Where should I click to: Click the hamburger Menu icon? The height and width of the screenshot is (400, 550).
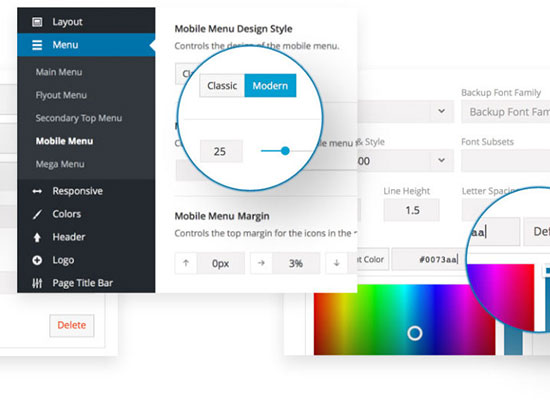point(37,45)
